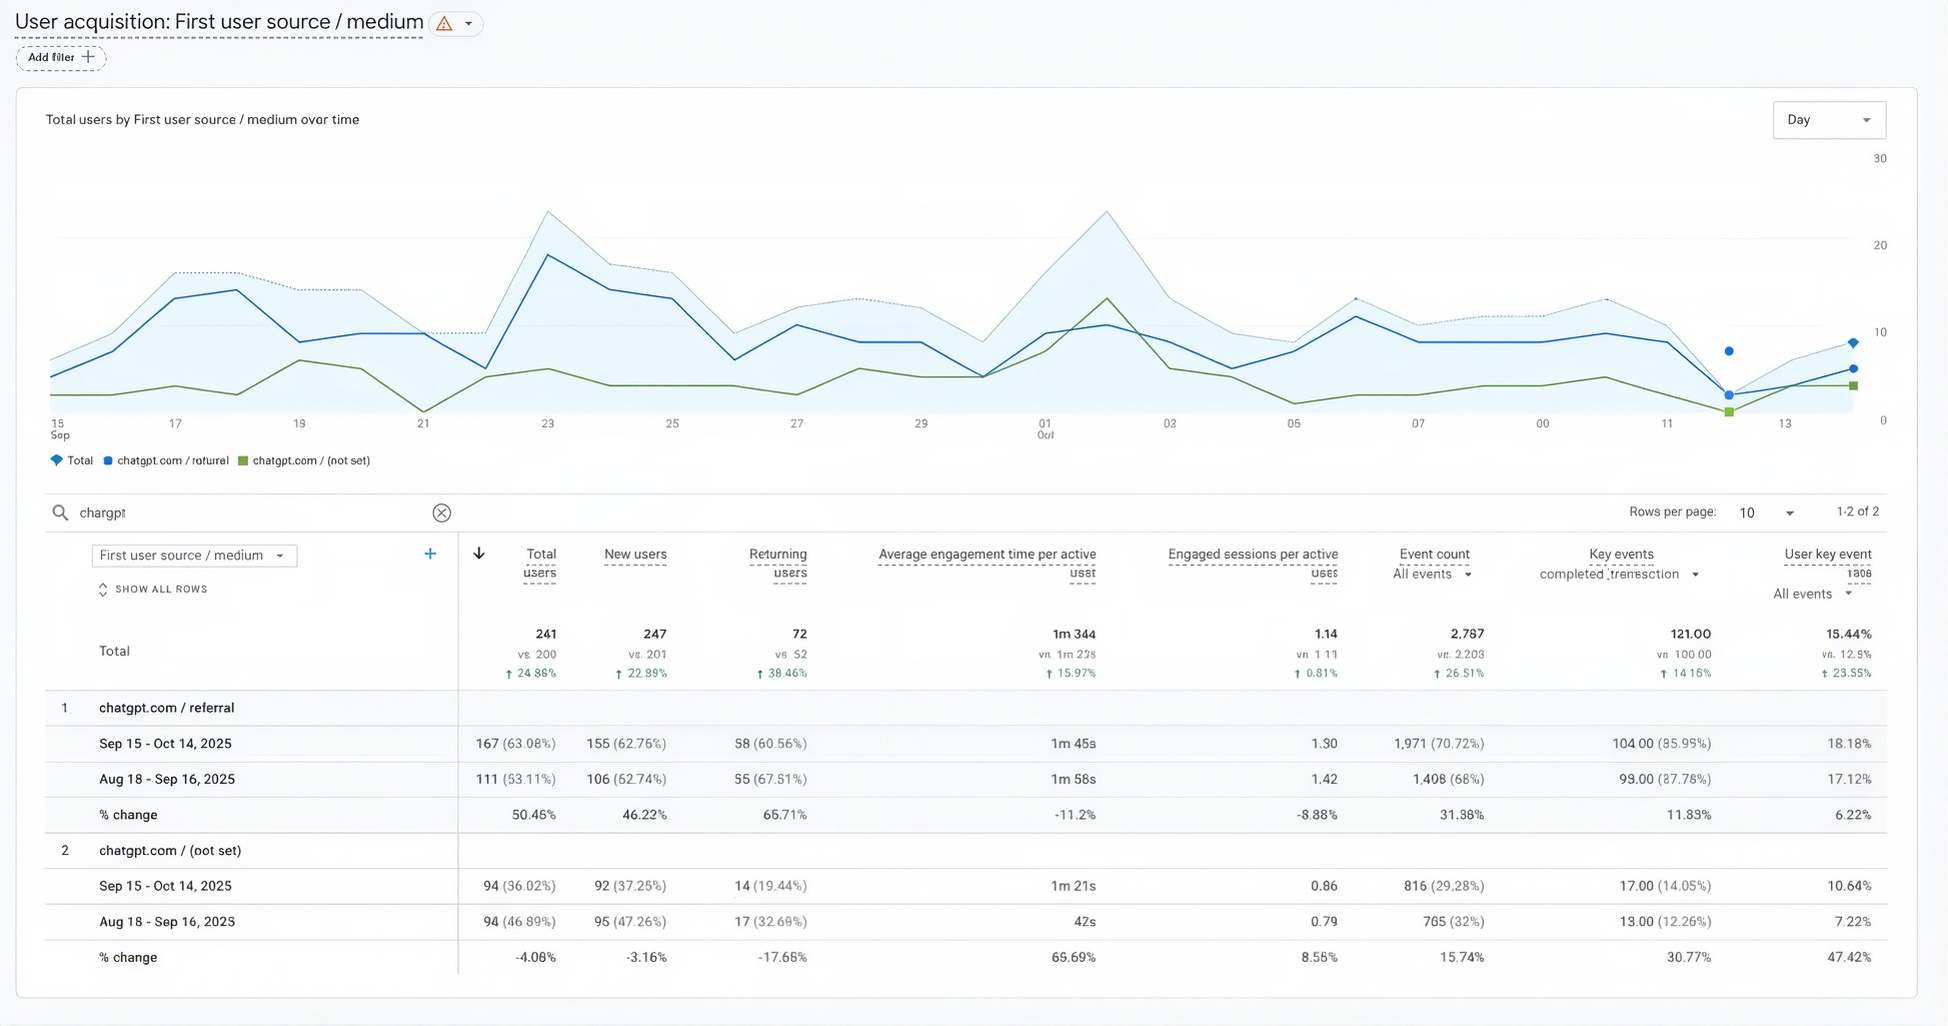Clear the search box with X icon
The image size is (1948, 1026).
coord(441,513)
